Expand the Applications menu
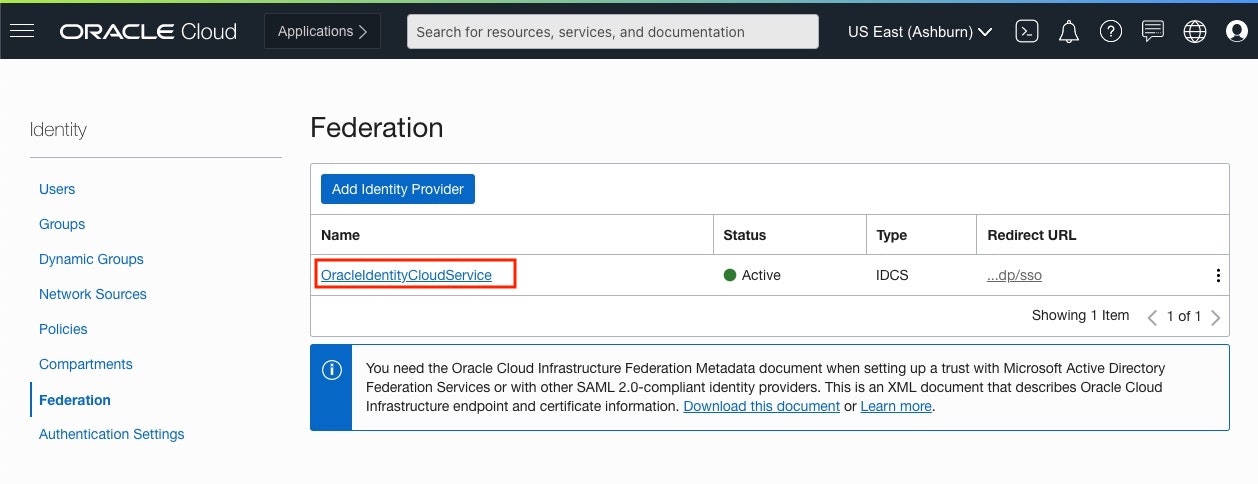 322,31
